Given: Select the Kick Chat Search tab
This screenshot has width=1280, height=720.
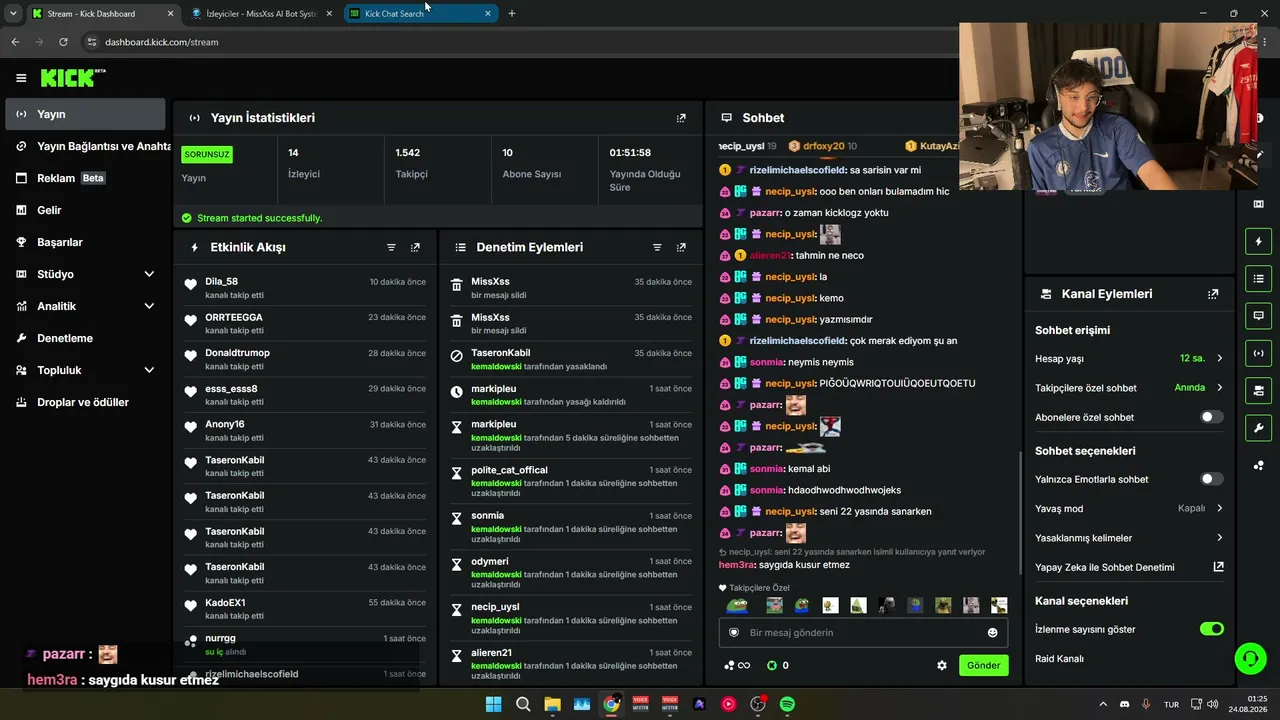Looking at the screenshot, I should click(421, 13).
